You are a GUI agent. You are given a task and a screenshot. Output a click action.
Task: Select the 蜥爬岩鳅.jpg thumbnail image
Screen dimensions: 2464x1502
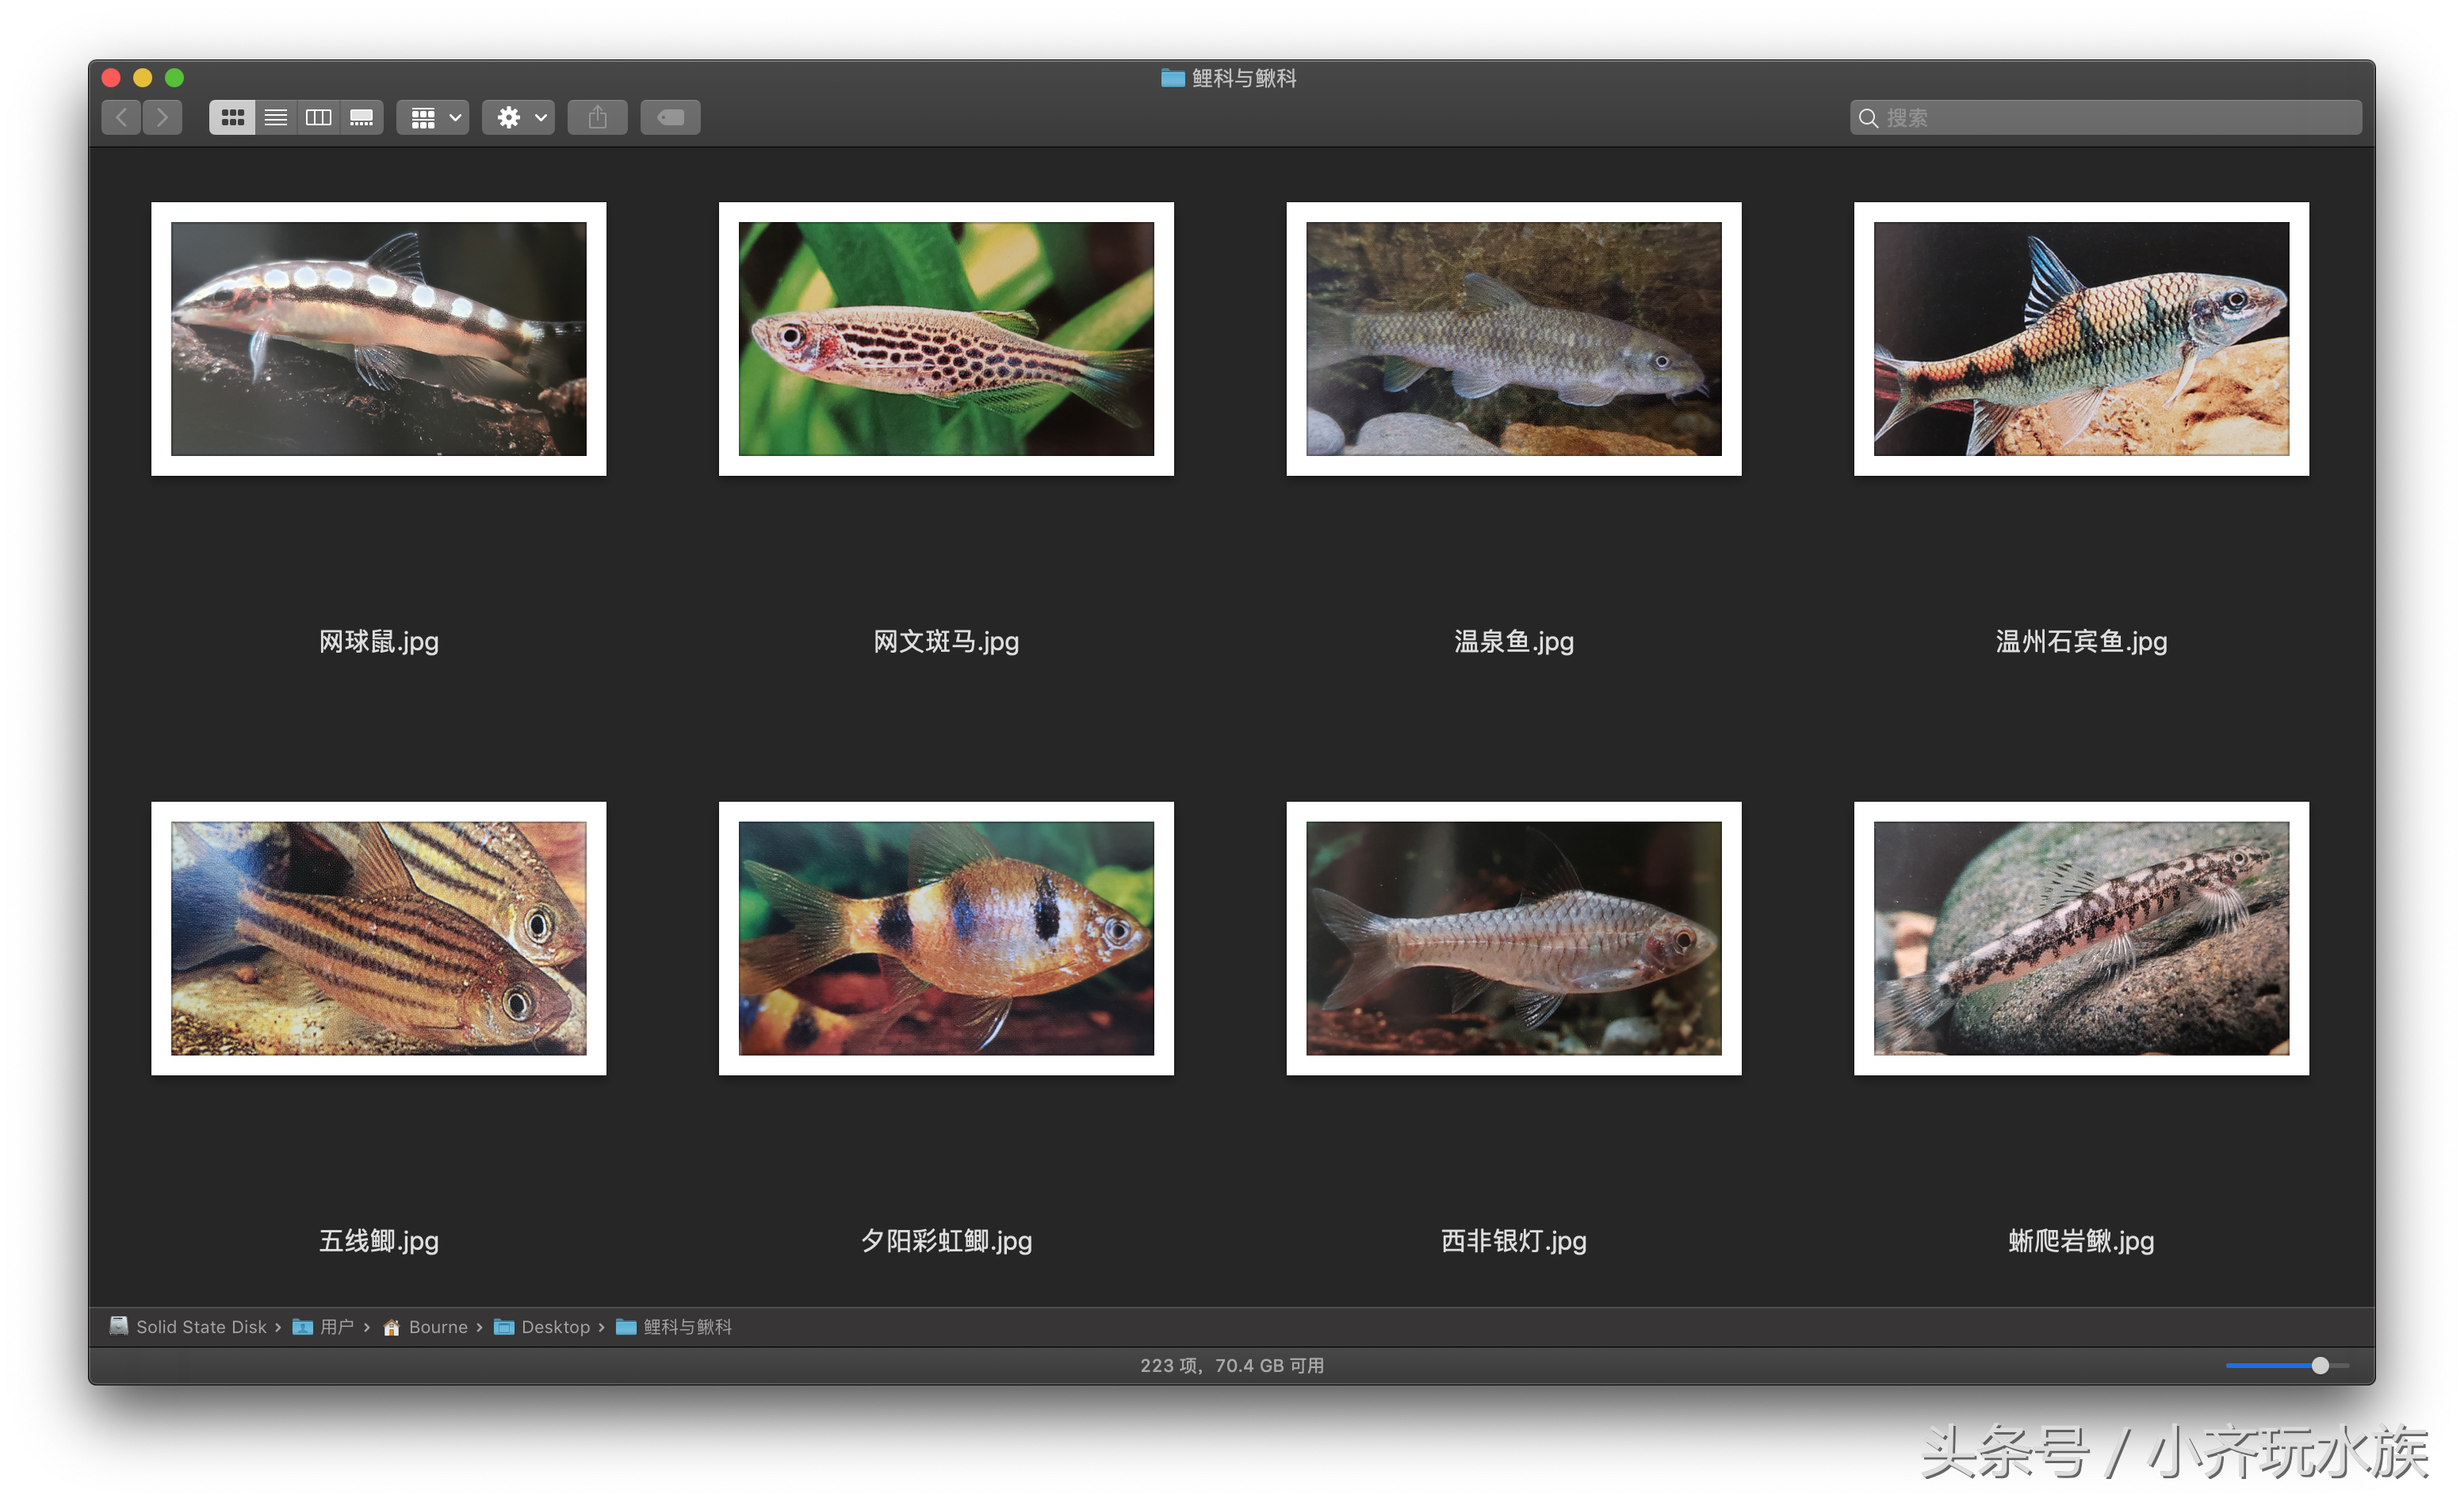pos(2082,939)
